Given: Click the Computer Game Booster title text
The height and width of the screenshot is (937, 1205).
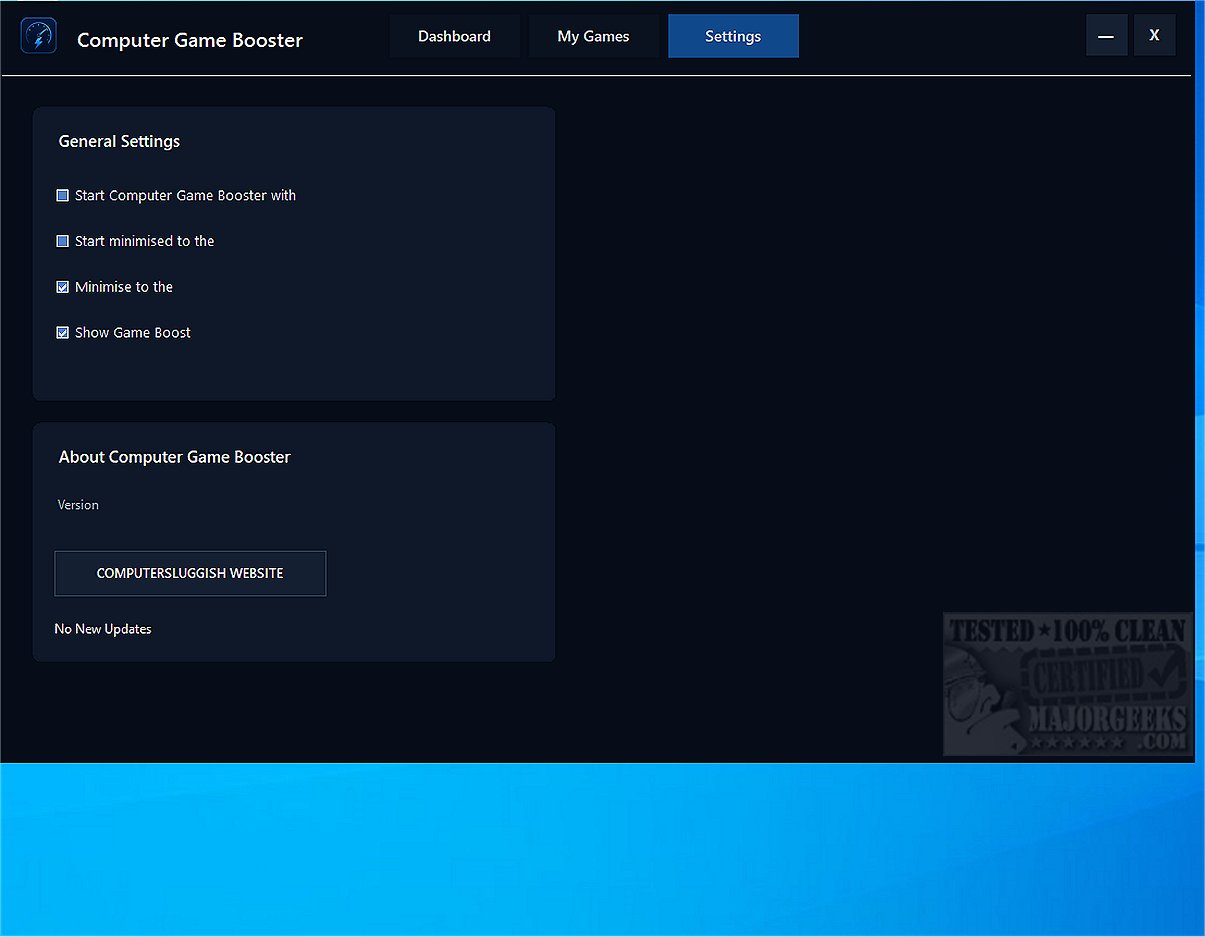Looking at the screenshot, I should point(190,40).
